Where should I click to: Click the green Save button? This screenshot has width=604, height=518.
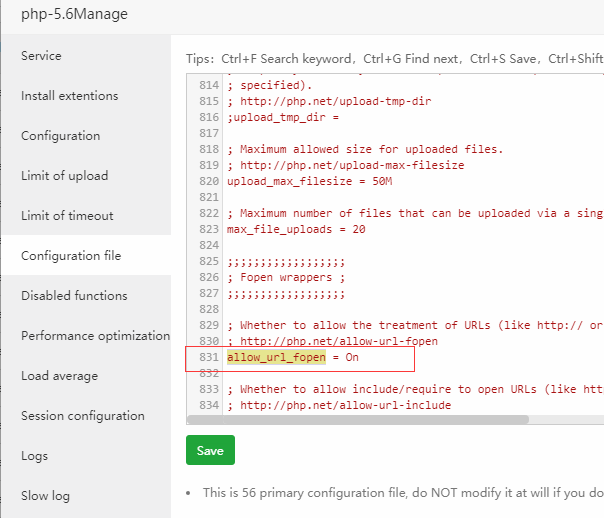[x=210, y=450]
